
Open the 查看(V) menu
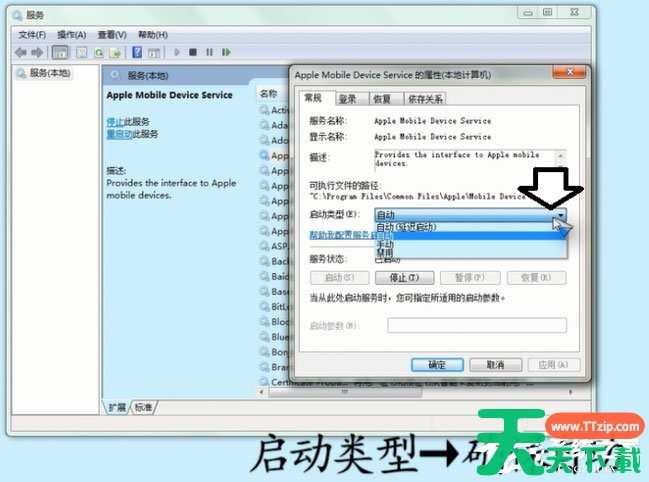(x=112, y=35)
